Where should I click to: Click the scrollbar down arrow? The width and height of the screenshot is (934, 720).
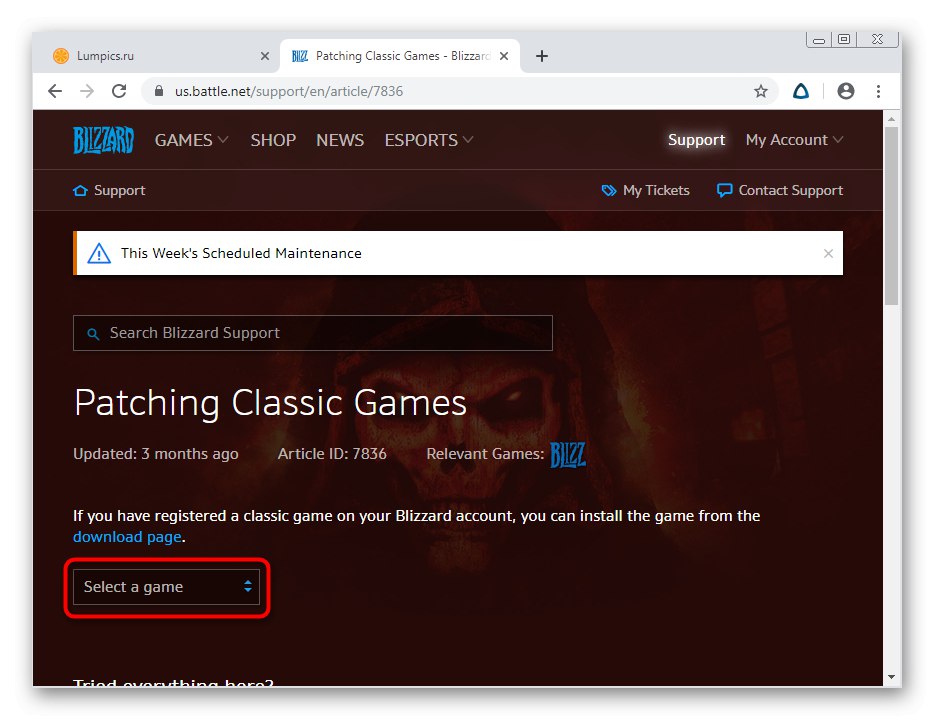pos(891,677)
